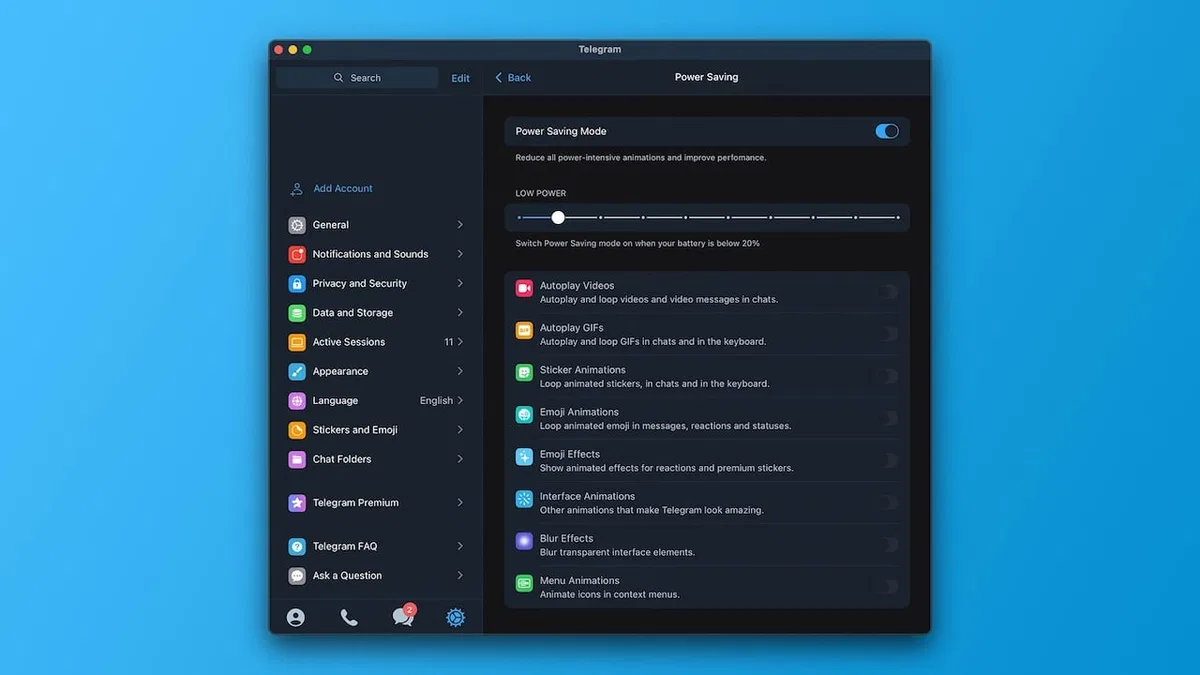Click the Active Sessions icon
Image resolution: width=1200 pixels, height=675 pixels.
coord(297,342)
